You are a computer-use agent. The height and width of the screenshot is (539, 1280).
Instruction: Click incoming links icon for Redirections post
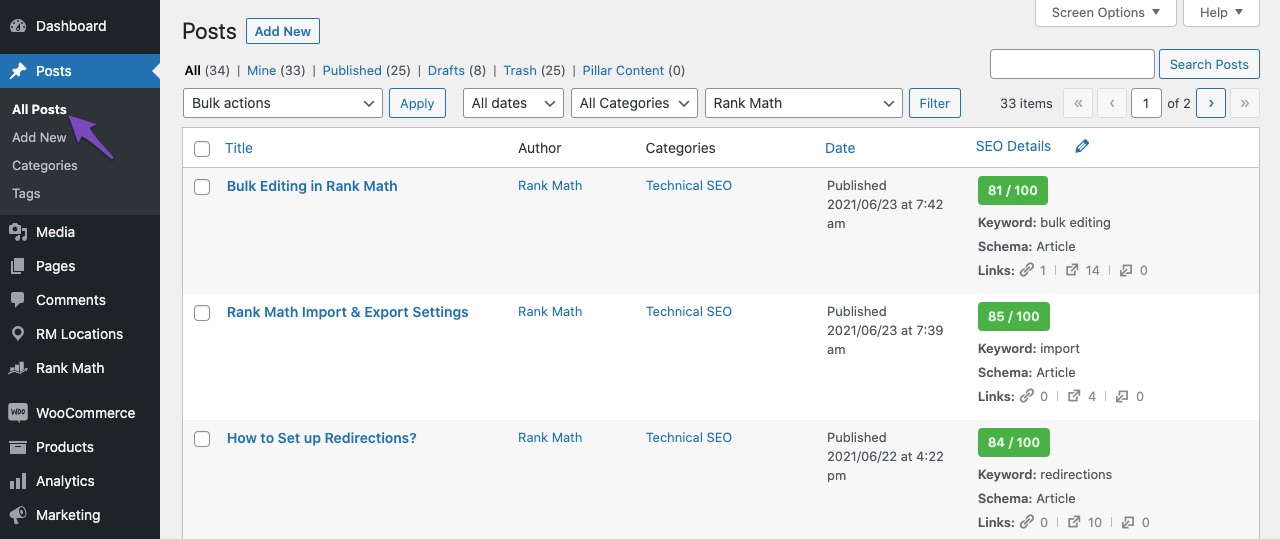tap(1128, 522)
